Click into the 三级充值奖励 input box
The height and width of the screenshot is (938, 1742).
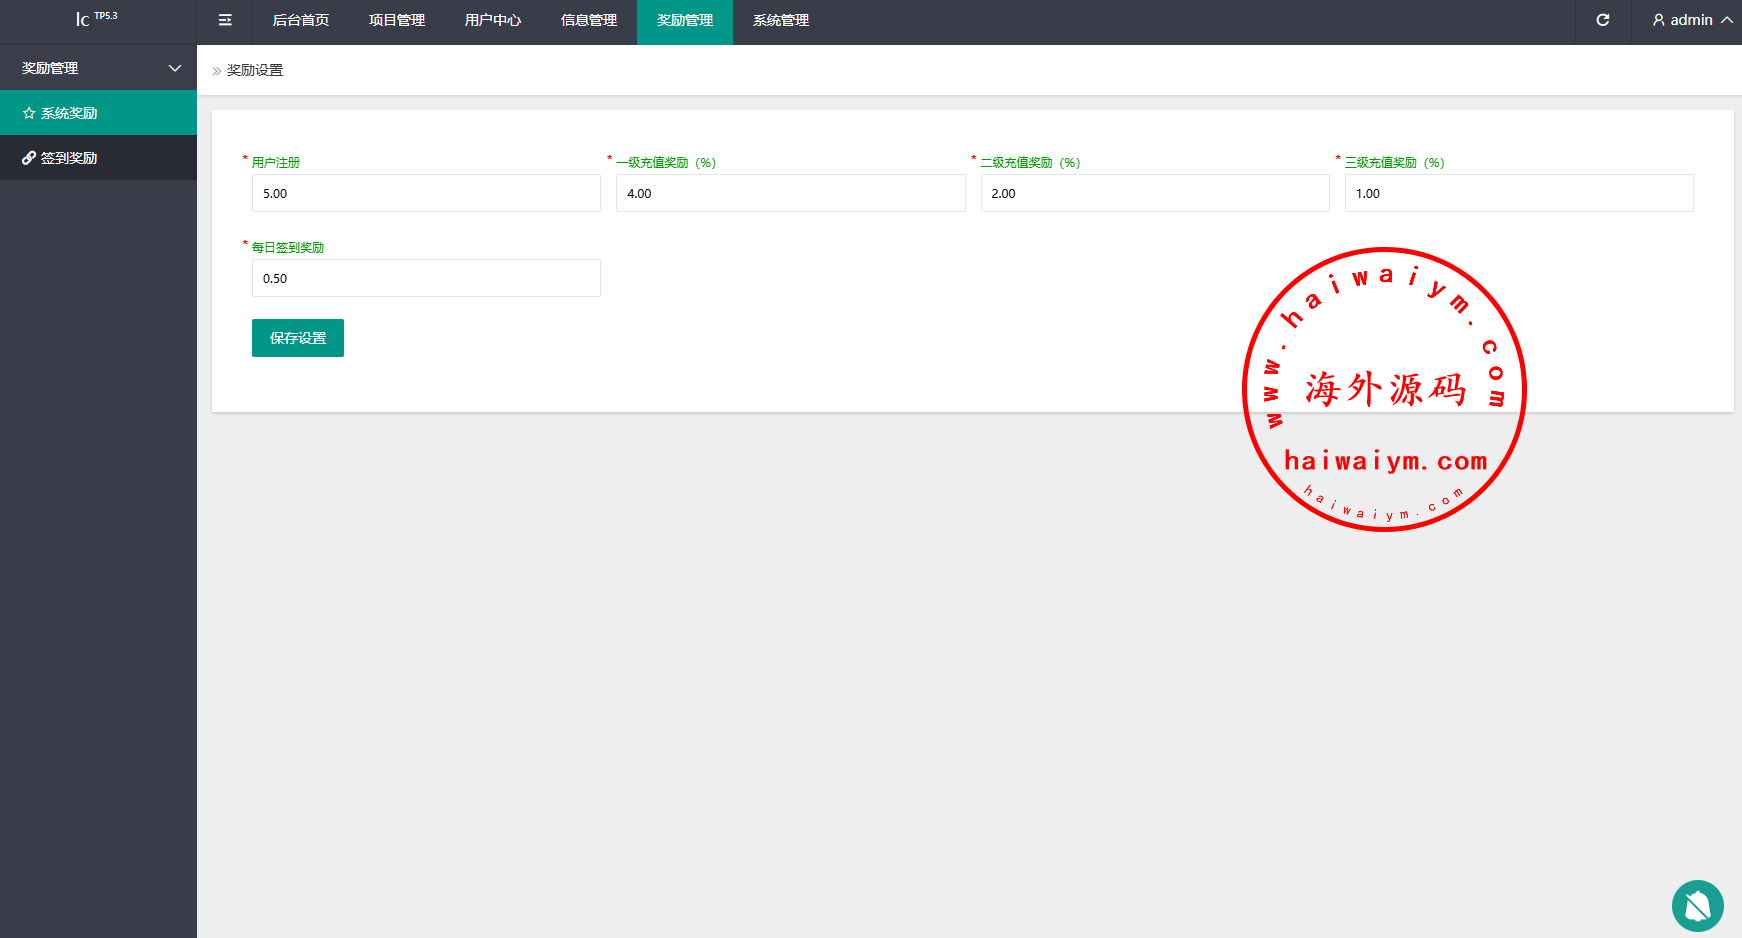point(1518,193)
